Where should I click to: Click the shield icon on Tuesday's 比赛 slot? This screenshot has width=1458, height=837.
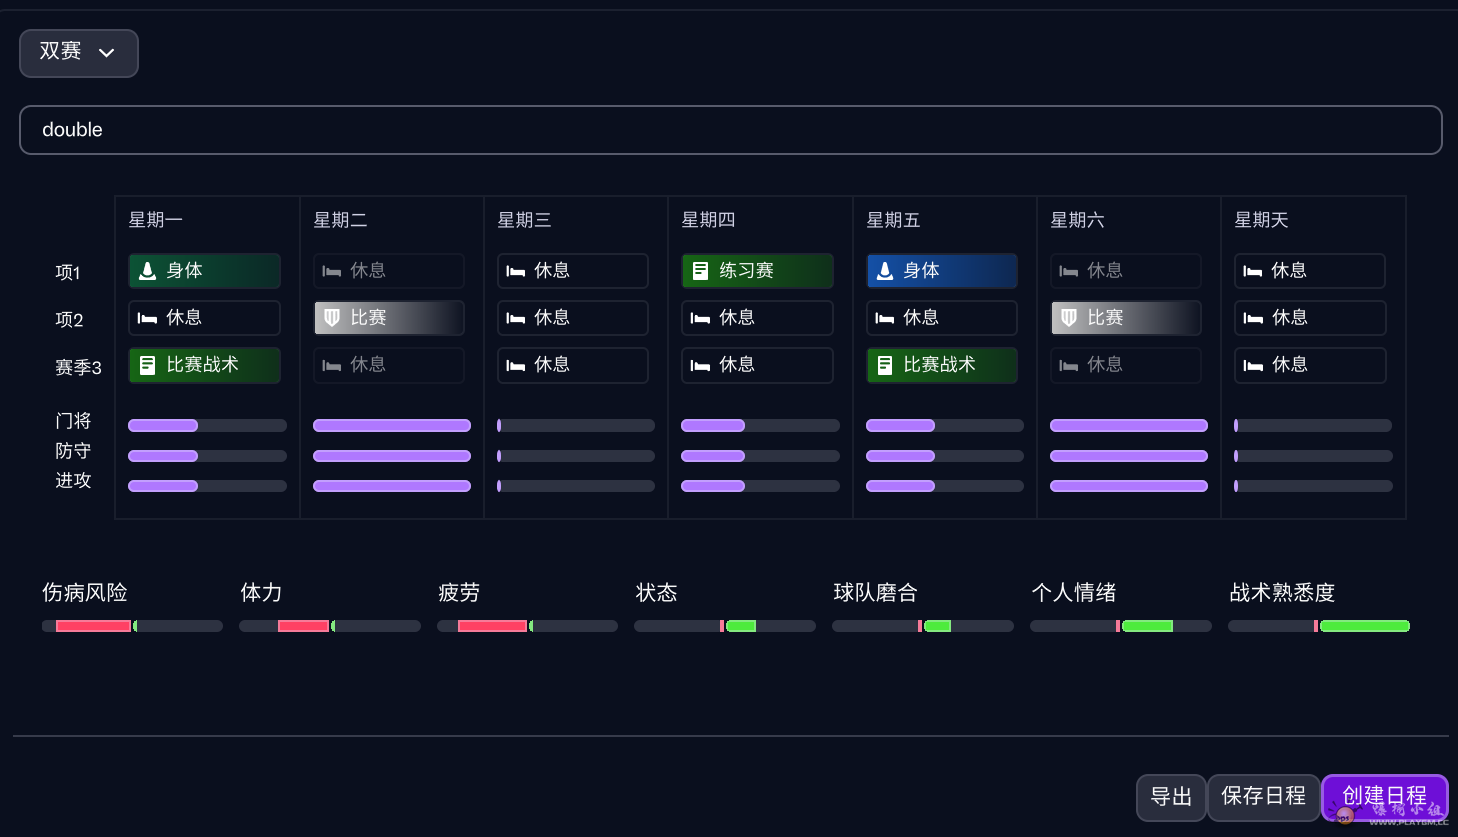332,318
